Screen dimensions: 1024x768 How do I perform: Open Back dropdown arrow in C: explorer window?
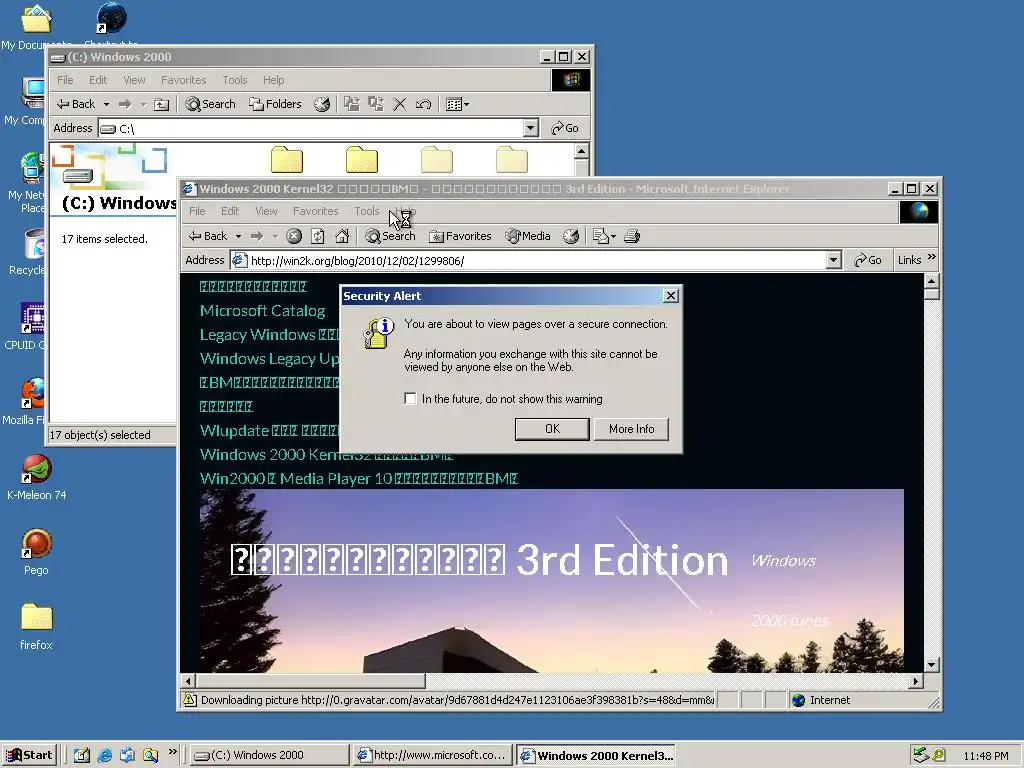pyautogui.click(x=106, y=104)
